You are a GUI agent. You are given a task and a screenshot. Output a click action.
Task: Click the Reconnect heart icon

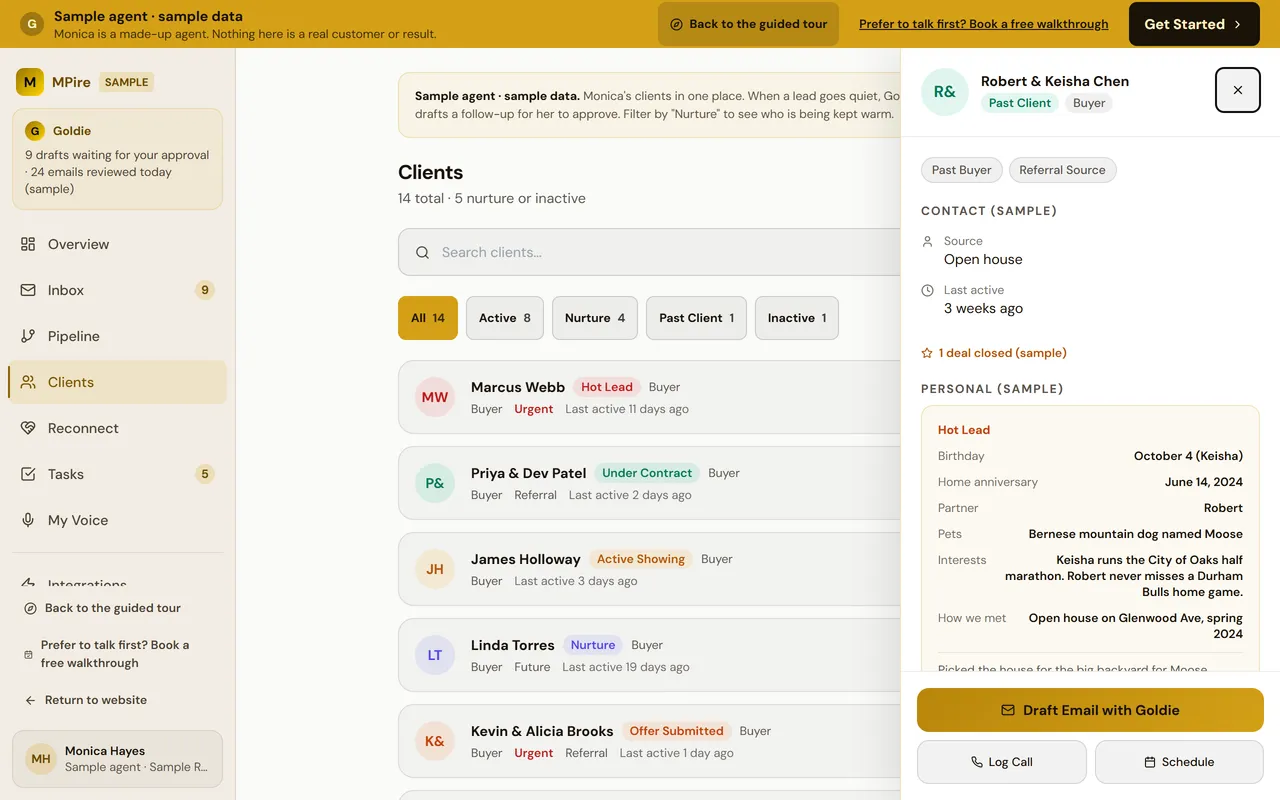[28, 428]
